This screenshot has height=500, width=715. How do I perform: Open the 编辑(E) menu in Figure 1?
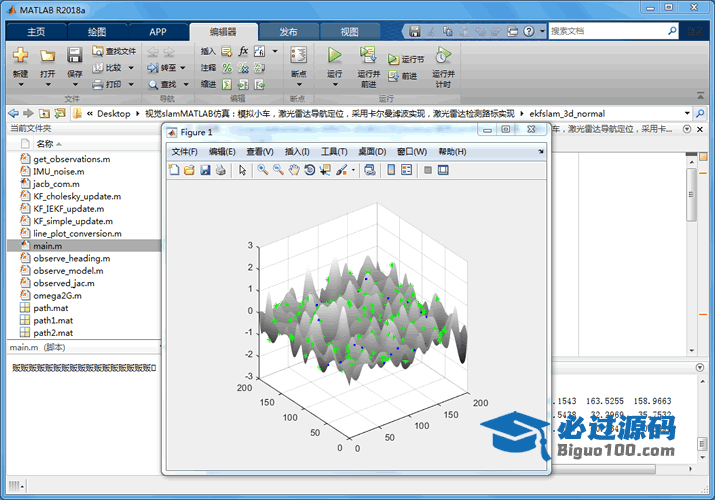pos(222,151)
